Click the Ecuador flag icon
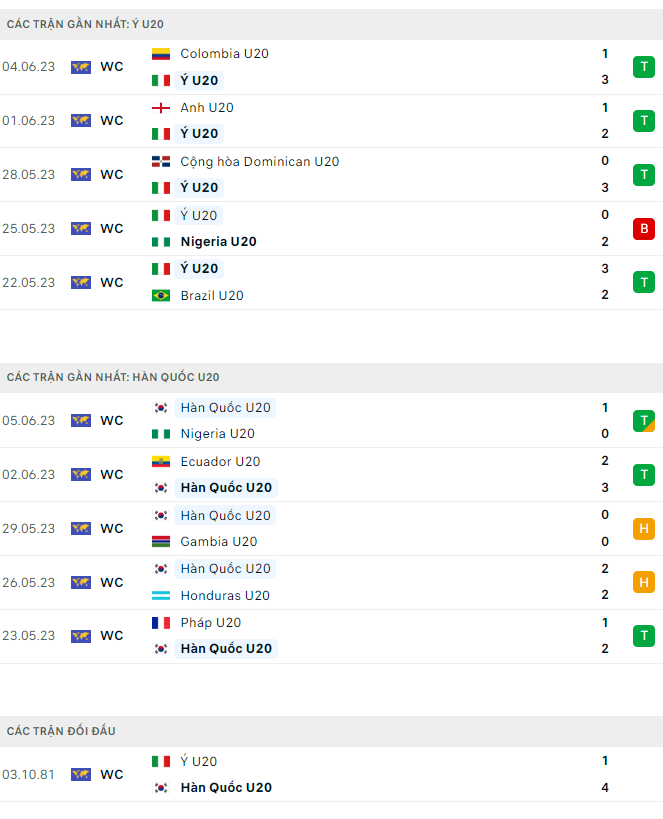Viewport: 663px width, 819px height. (x=160, y=462)
